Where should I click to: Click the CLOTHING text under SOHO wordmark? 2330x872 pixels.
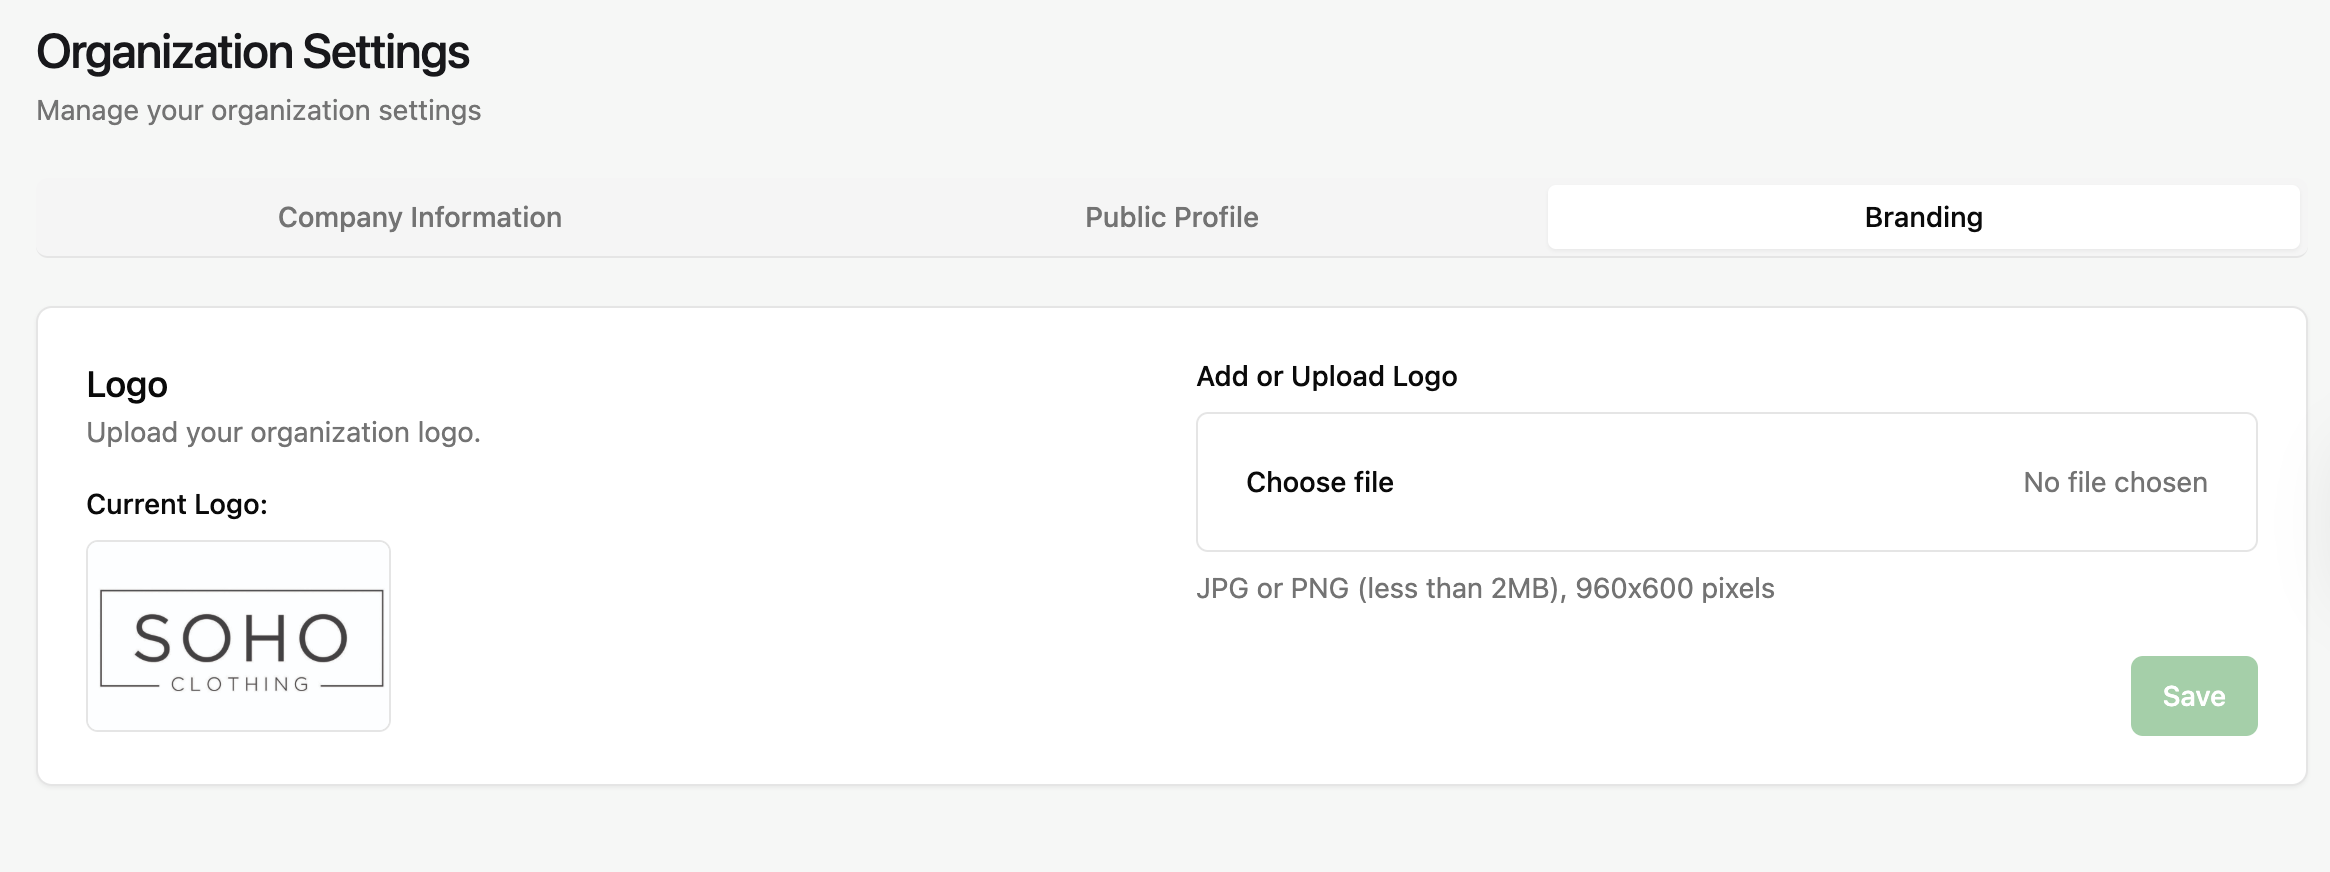pos(240,685)
